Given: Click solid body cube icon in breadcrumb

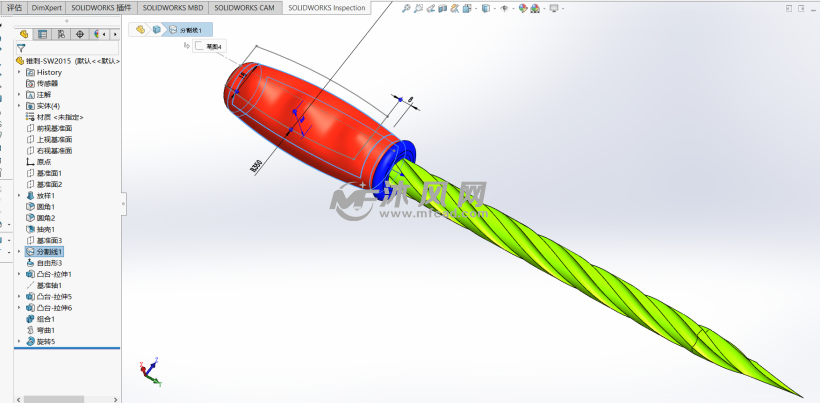Looking at the screenshot, I should [156, 30].
